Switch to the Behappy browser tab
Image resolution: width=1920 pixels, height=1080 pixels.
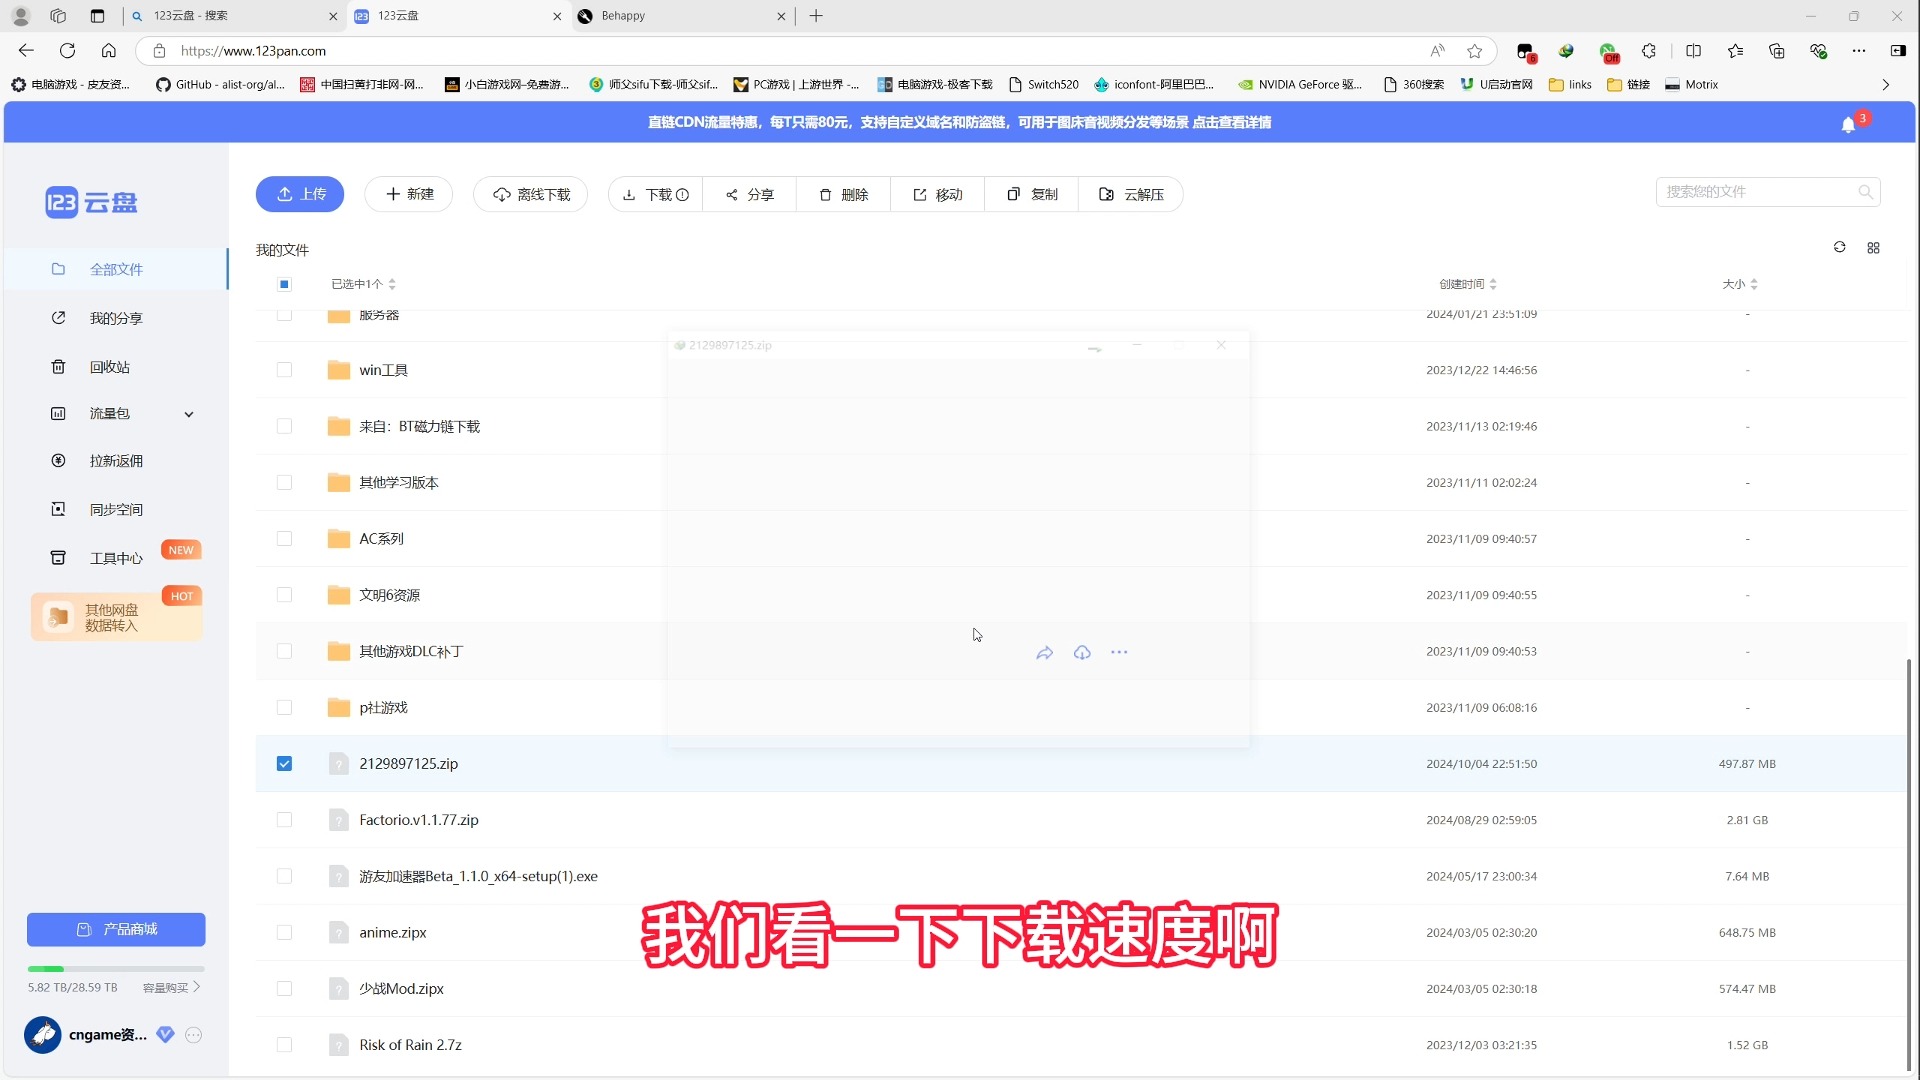[x=684, y=16]
